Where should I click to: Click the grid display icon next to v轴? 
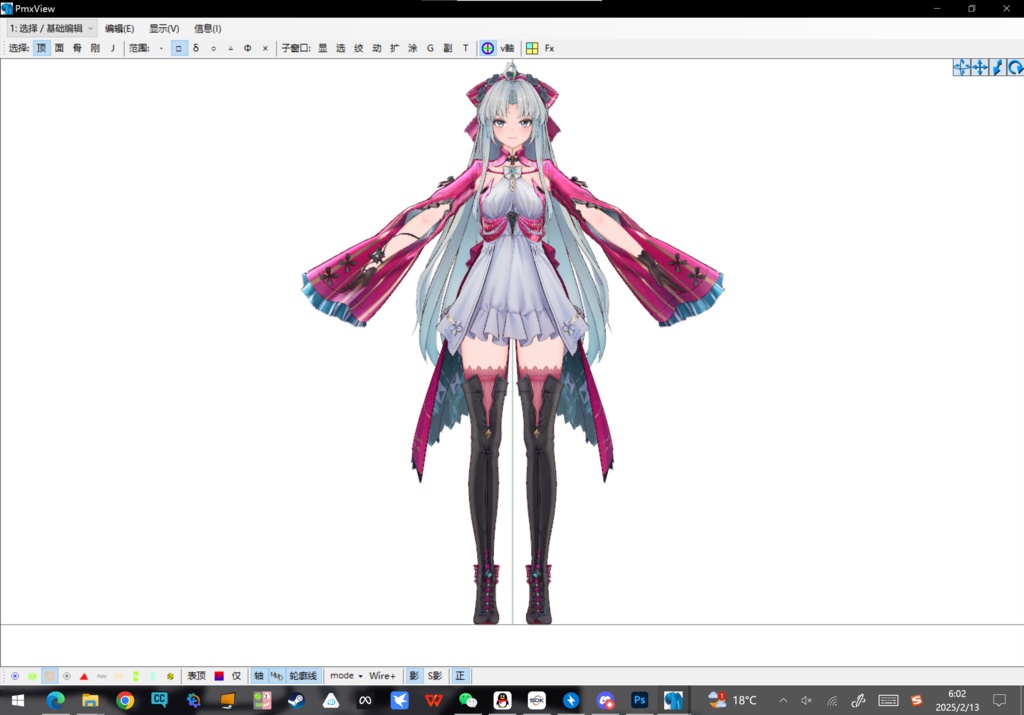click(x=531, y=47)
